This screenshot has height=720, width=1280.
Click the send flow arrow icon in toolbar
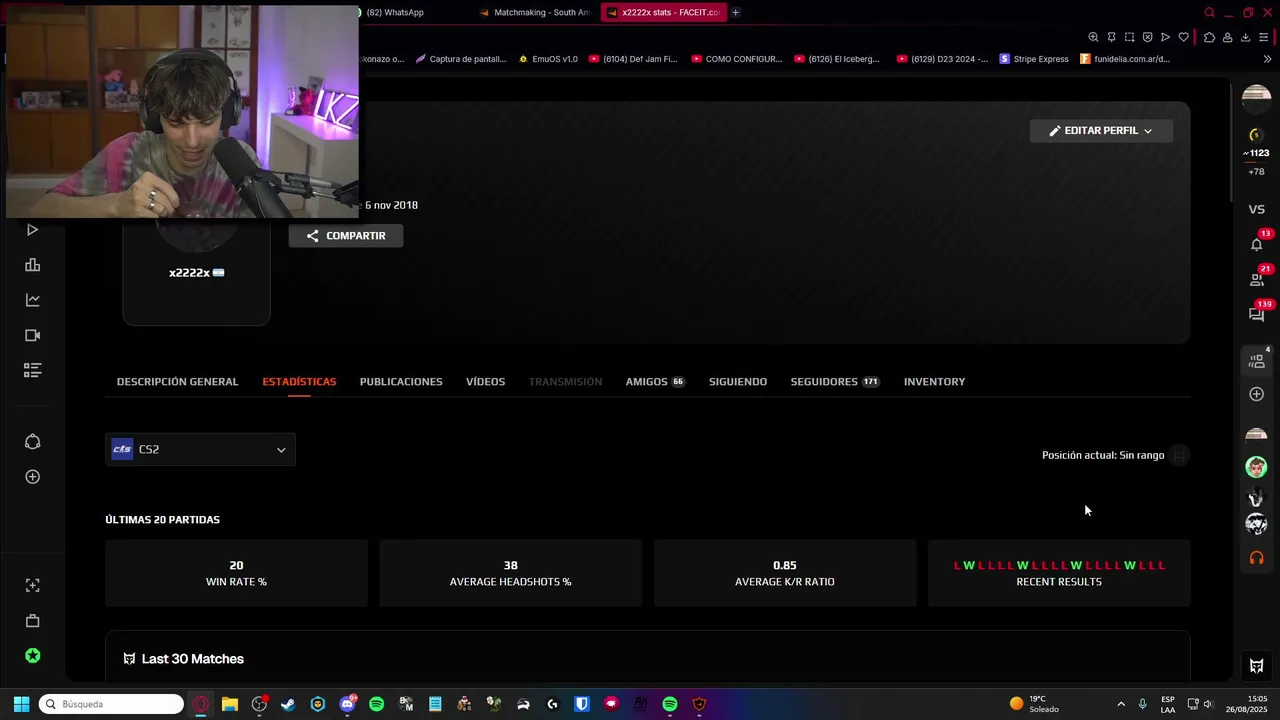[x=1165, y=37]
